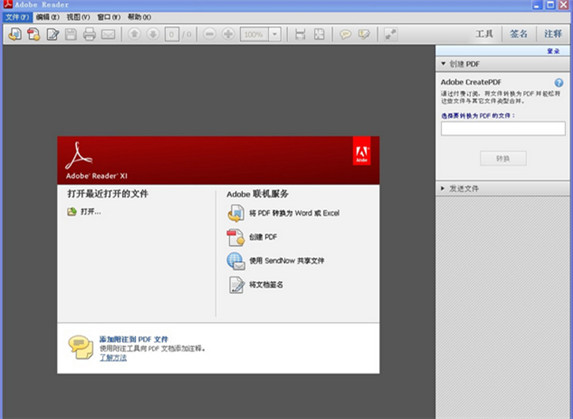573x419 pixels.
Task: Click the open folder icon beside 打开...
Action: pyautogui.click(x=72, y=212)
